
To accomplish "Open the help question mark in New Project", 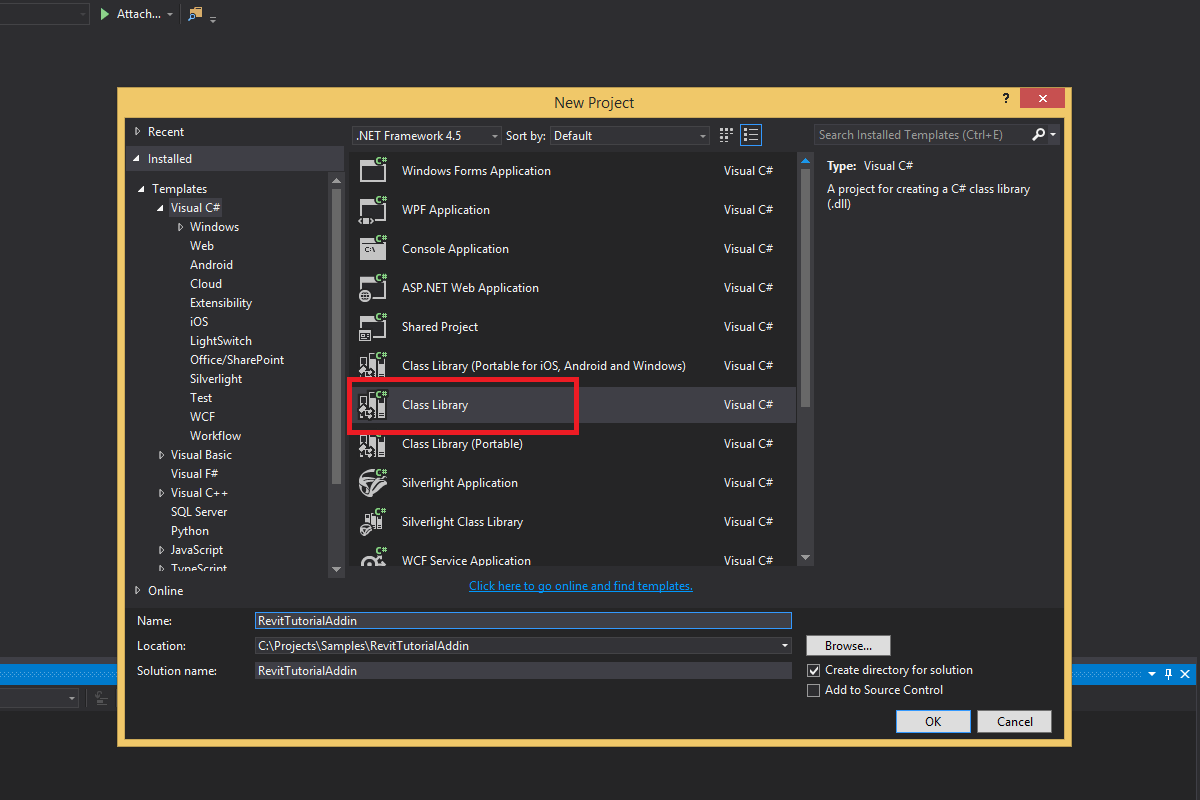I will [1006, 98].
